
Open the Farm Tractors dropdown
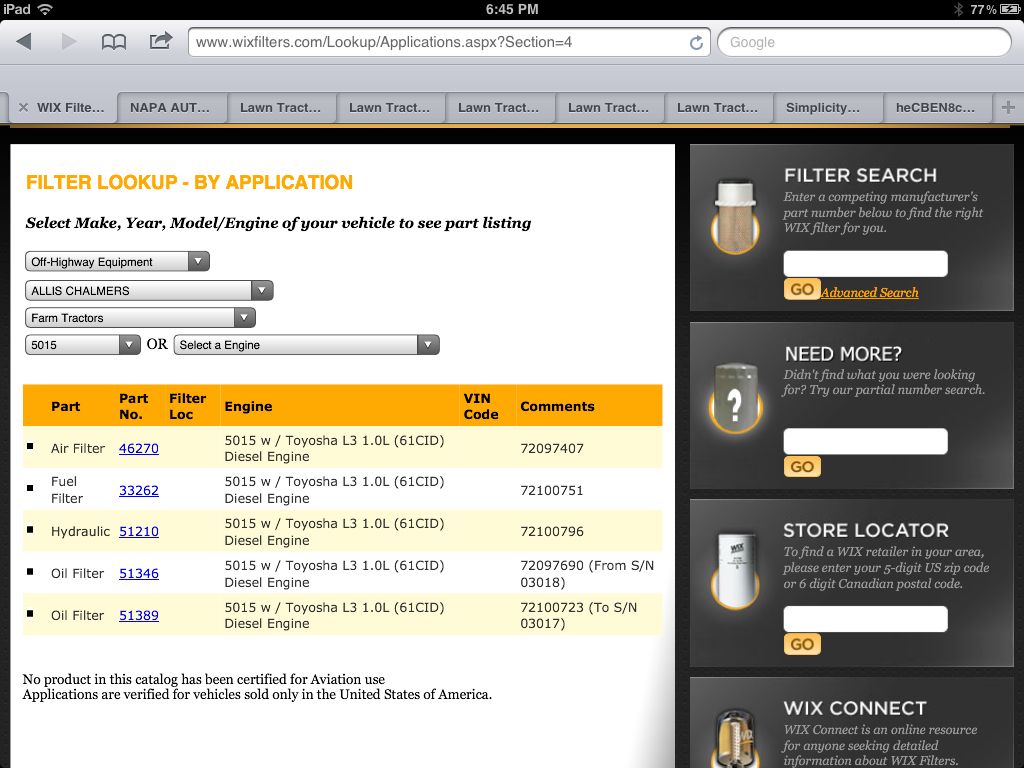tap(140, 318)
